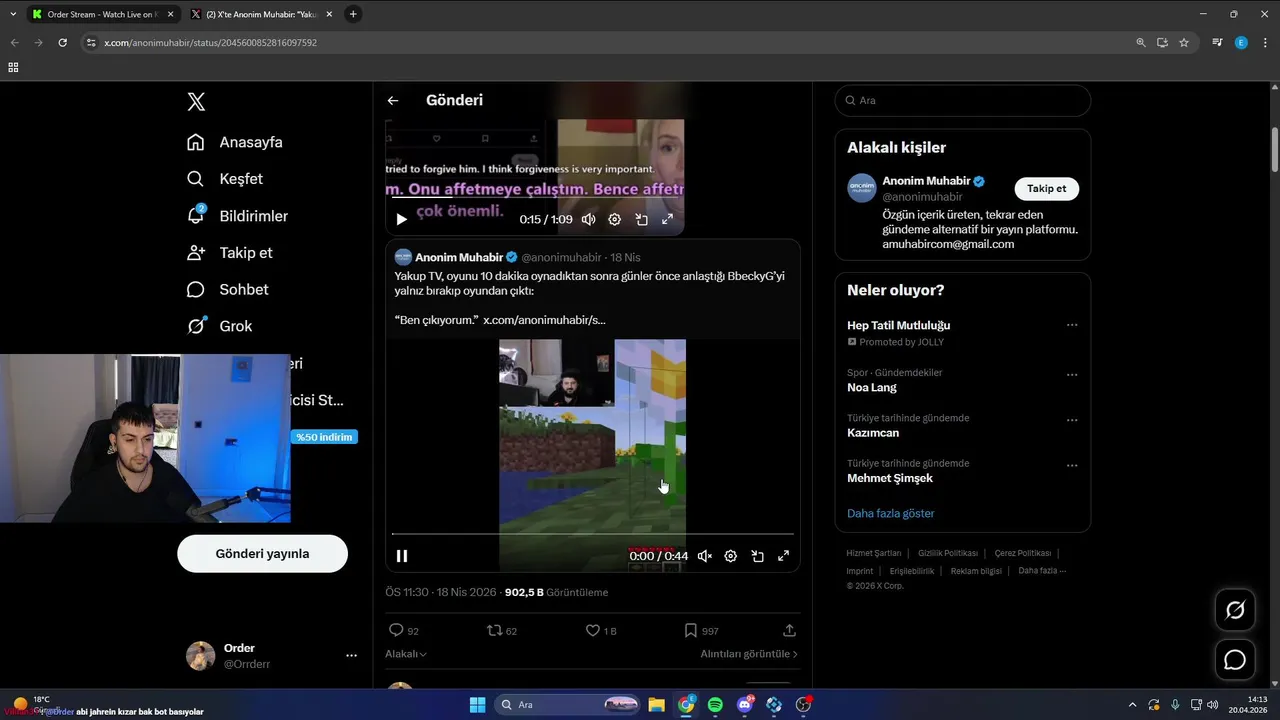This screenshot has width=1280, height=720.
Task: Play the upper video at 0:15
Action: [401, 219]
